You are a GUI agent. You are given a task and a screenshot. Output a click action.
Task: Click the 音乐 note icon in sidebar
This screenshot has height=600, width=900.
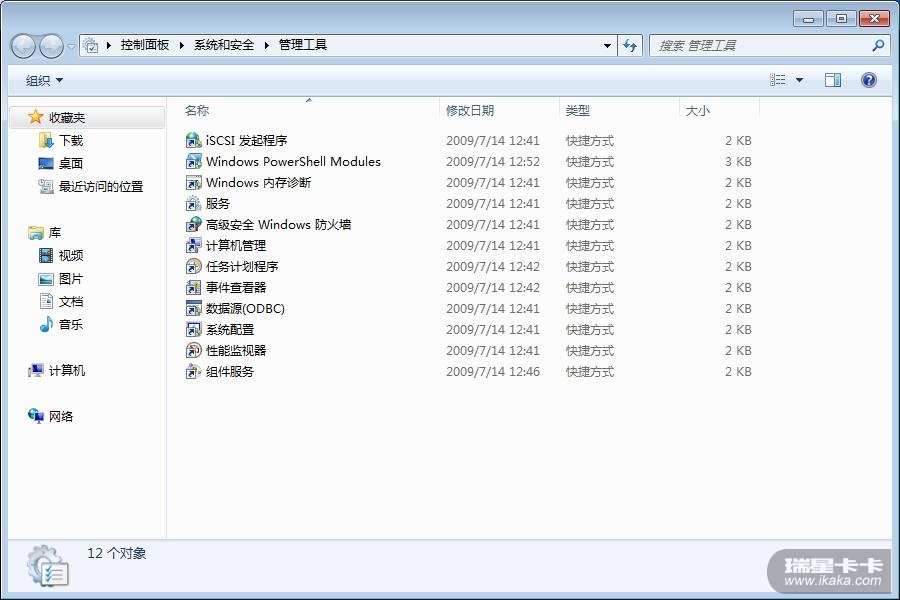[x=45, y=324]
